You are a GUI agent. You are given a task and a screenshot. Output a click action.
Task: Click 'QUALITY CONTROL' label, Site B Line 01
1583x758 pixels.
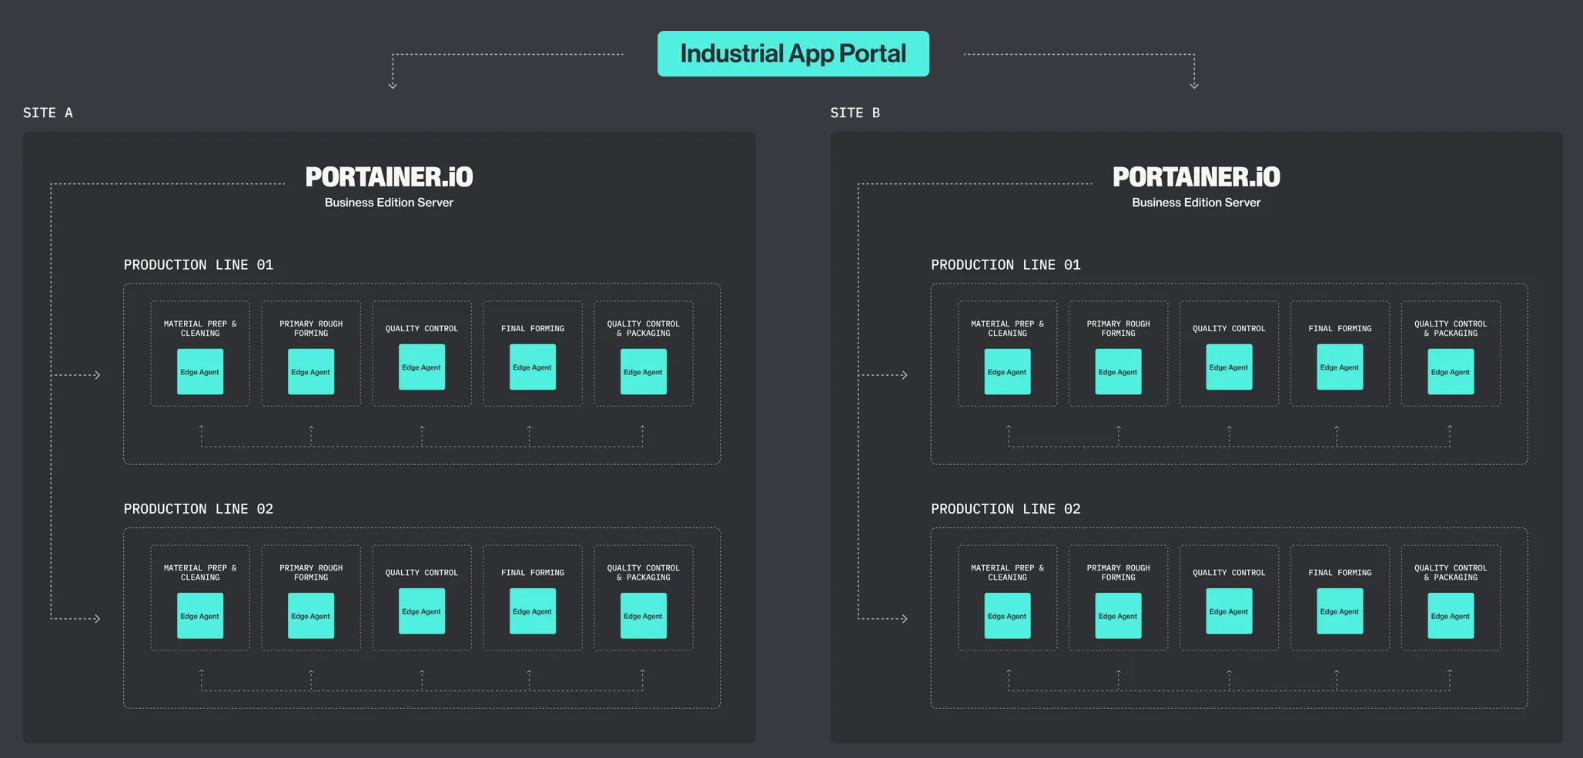pos(1229,329)
